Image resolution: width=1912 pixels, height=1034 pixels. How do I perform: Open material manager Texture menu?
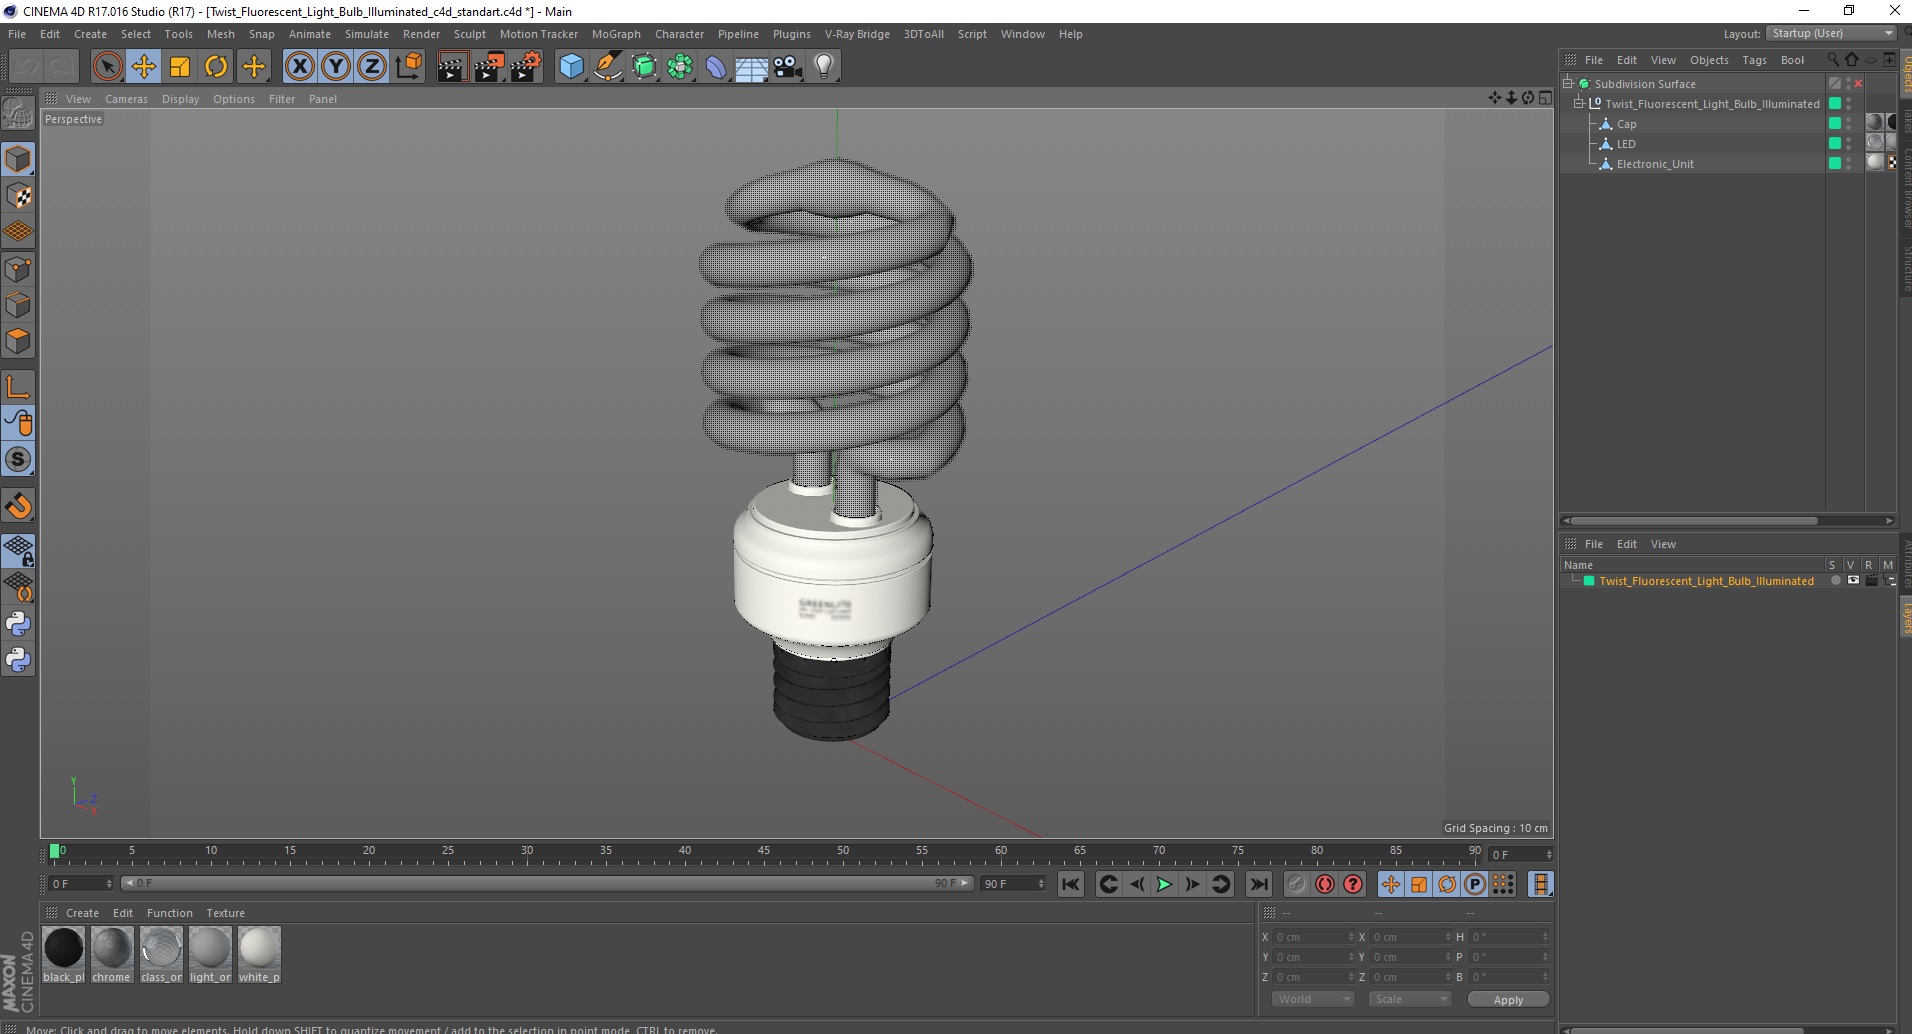225,913
